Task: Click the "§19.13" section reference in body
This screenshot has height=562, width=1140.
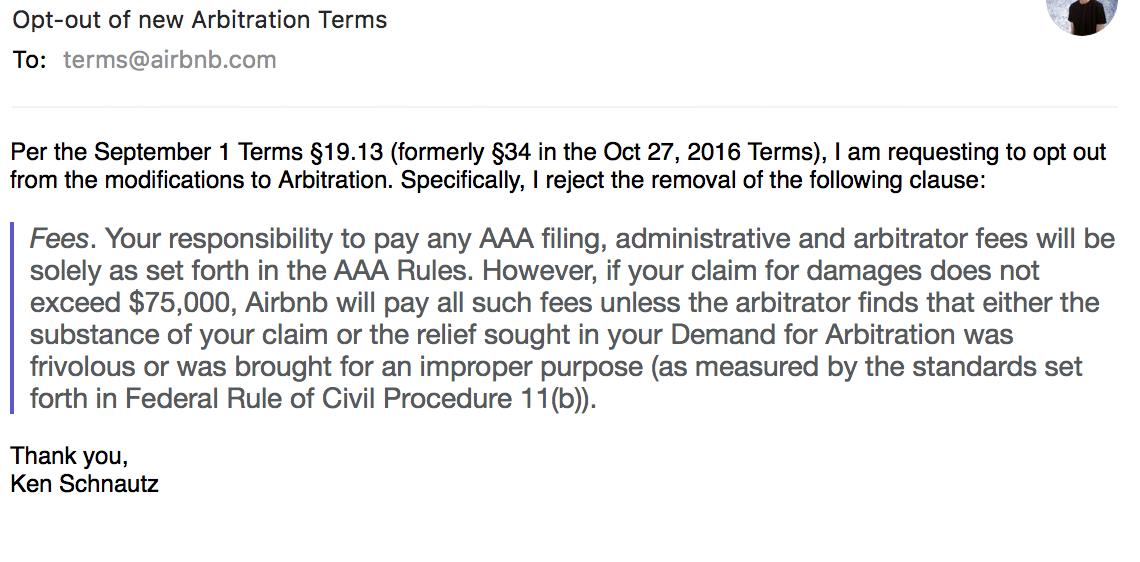Action: 343,153
